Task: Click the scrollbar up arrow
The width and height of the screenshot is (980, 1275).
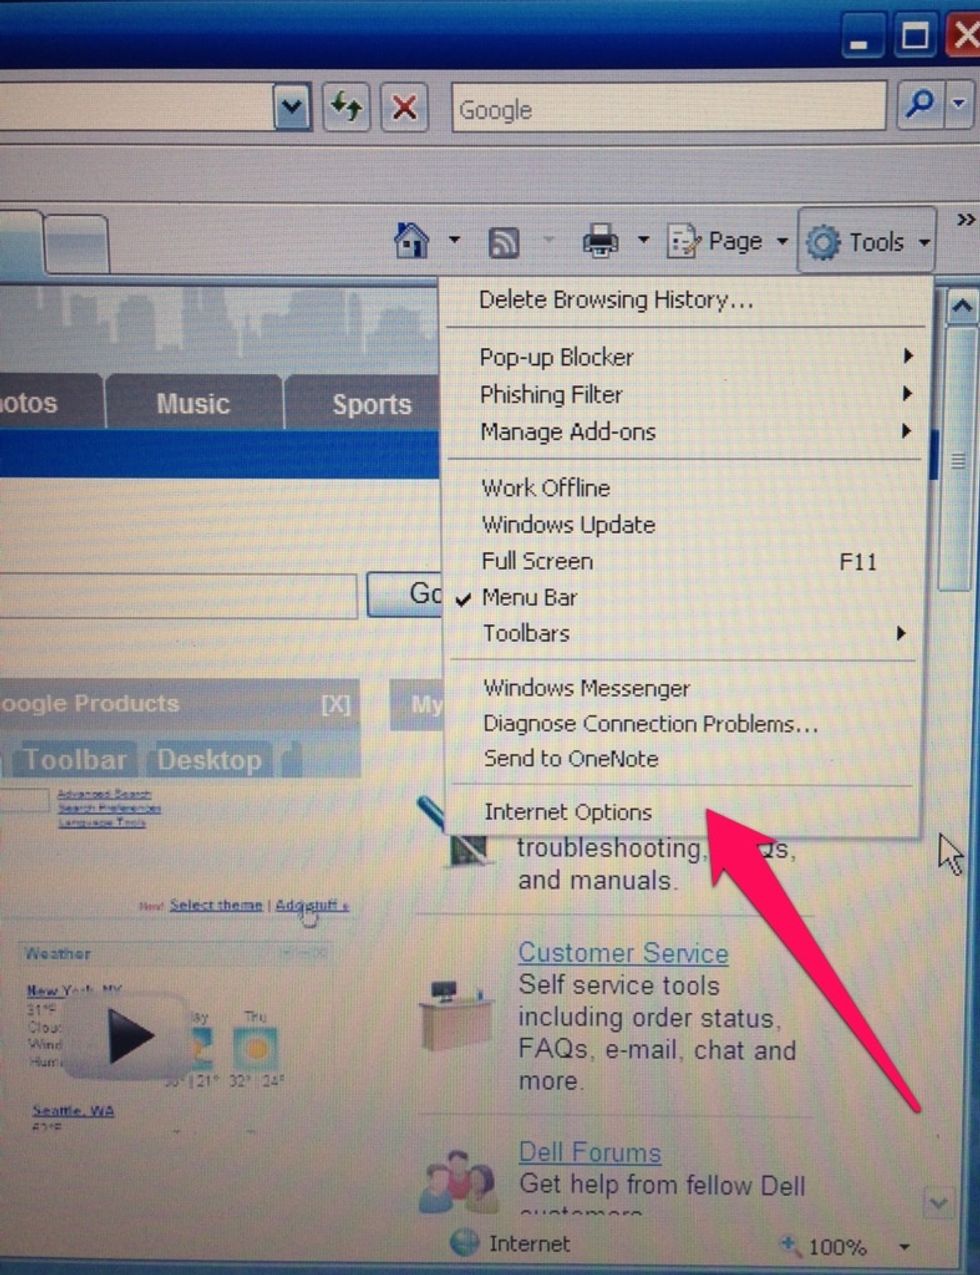Action: click(x=962, y=306)
